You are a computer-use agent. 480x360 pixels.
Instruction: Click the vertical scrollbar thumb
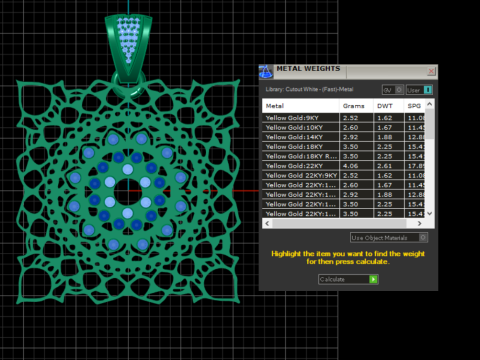pos(430,124)
